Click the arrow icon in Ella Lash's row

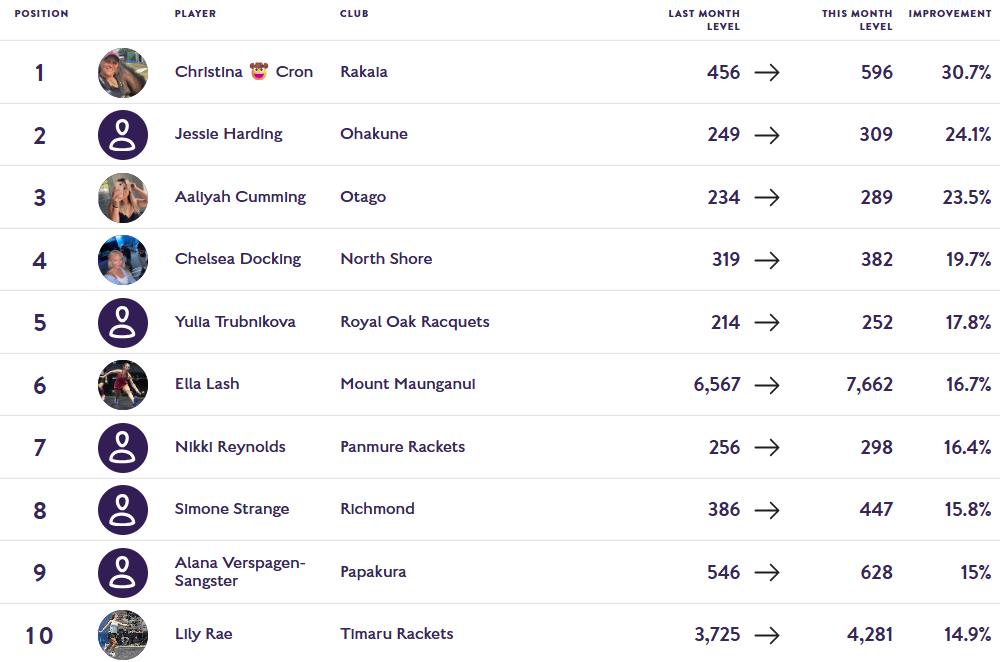767,385
